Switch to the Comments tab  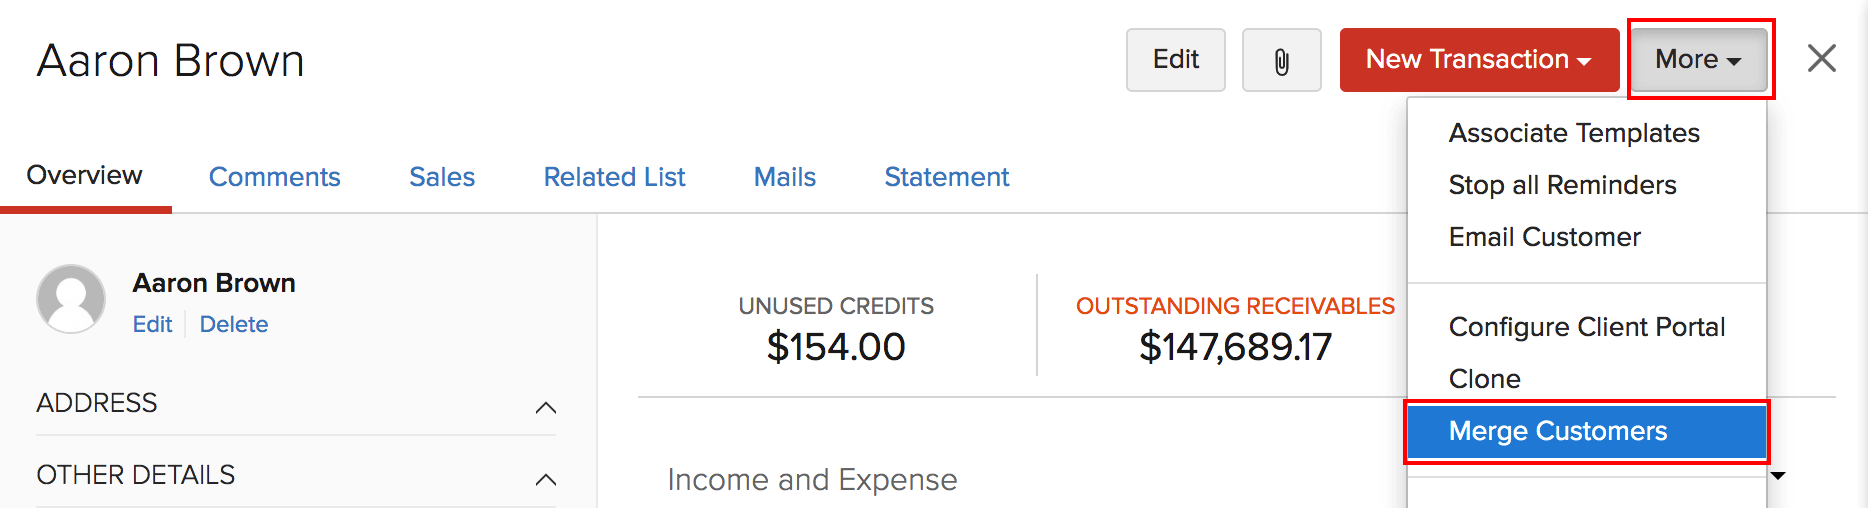coord(274,177)
